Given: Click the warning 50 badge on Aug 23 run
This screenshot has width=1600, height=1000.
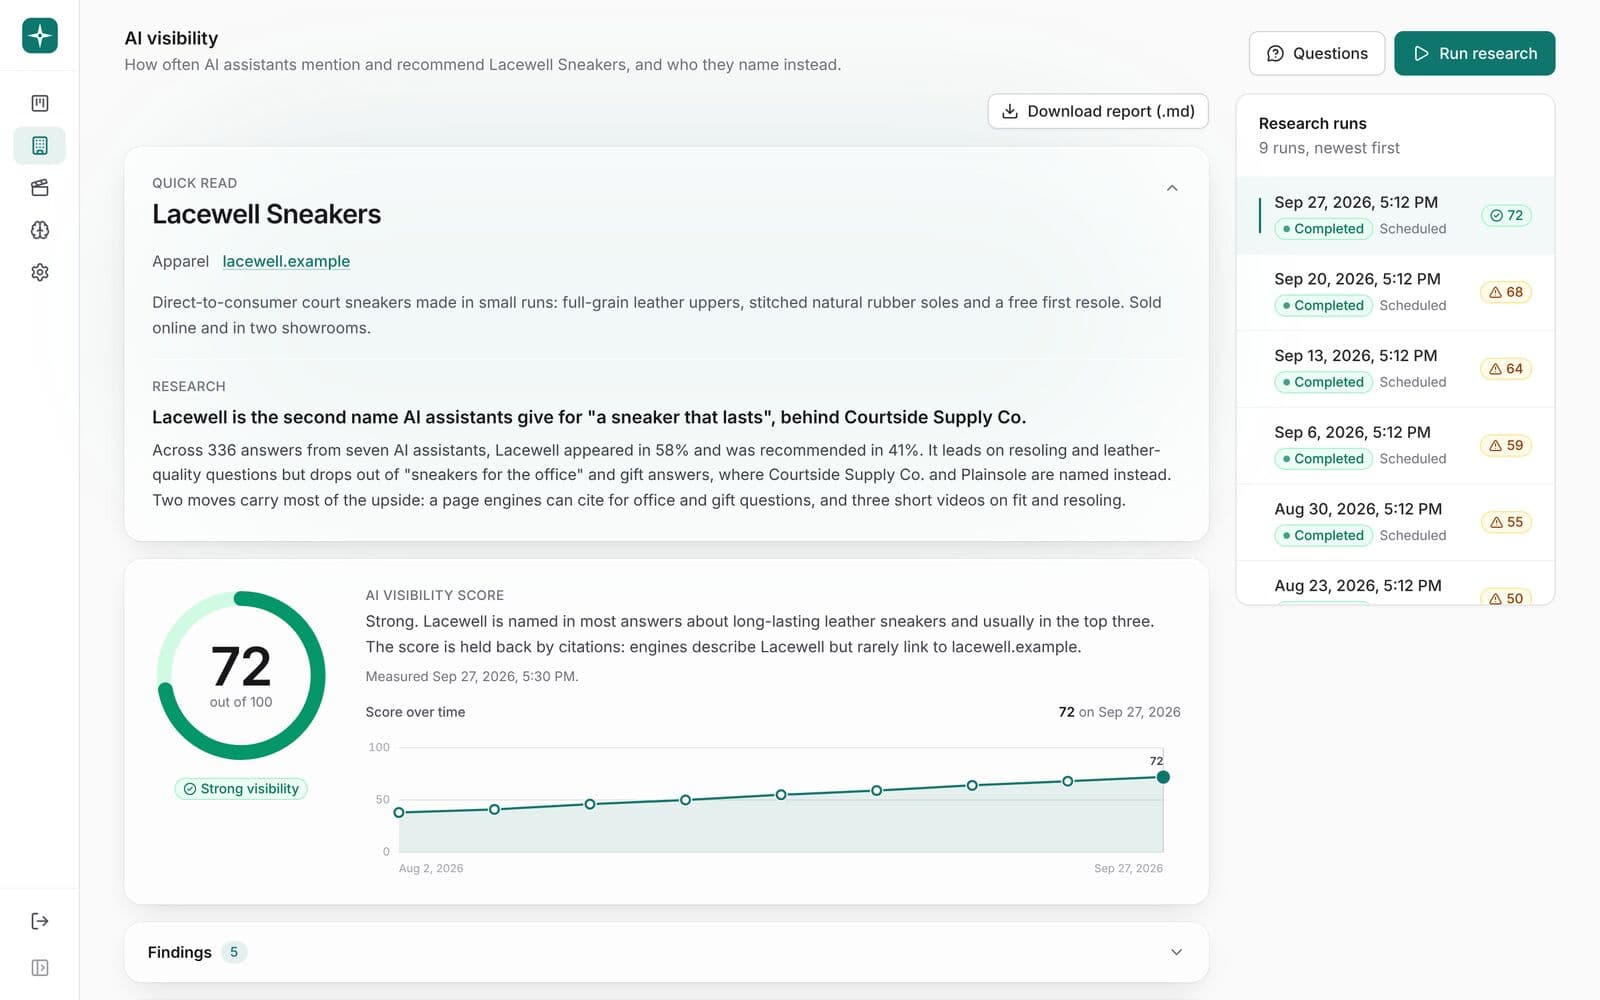Looking at the screenshot, I should coord(1506,598).
